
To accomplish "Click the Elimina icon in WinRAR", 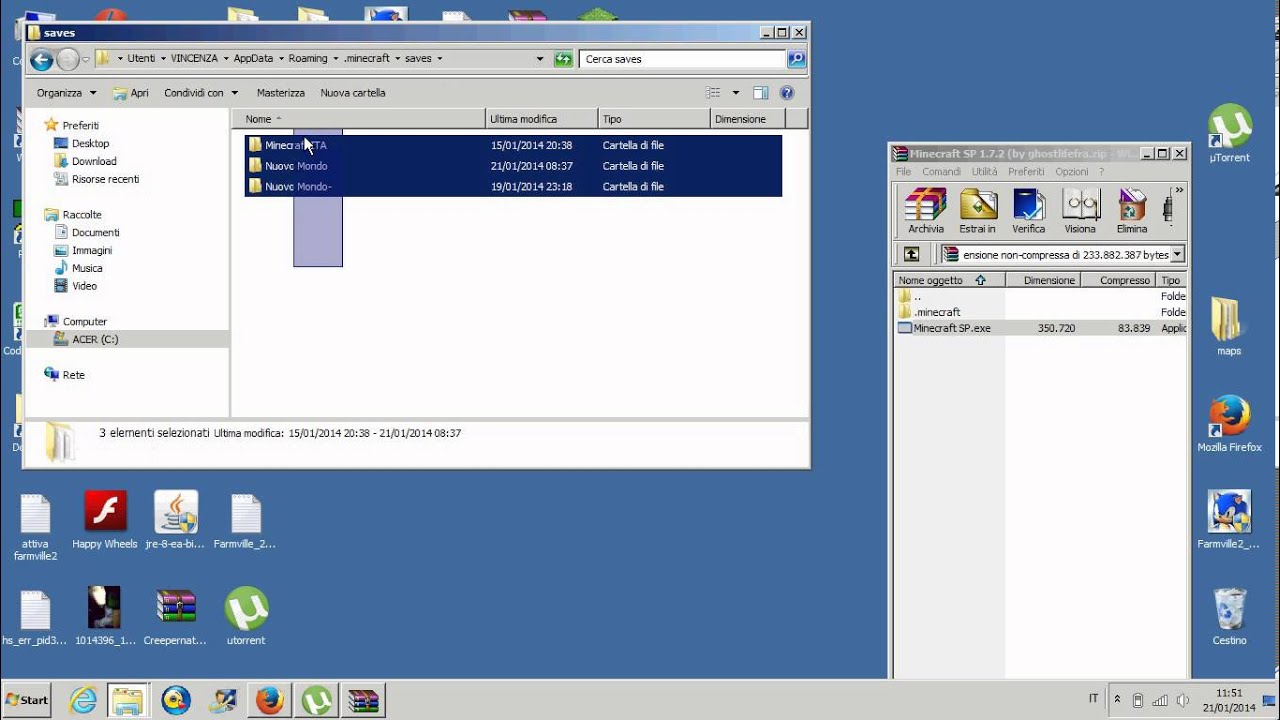I will click(x=1132, y=210).
